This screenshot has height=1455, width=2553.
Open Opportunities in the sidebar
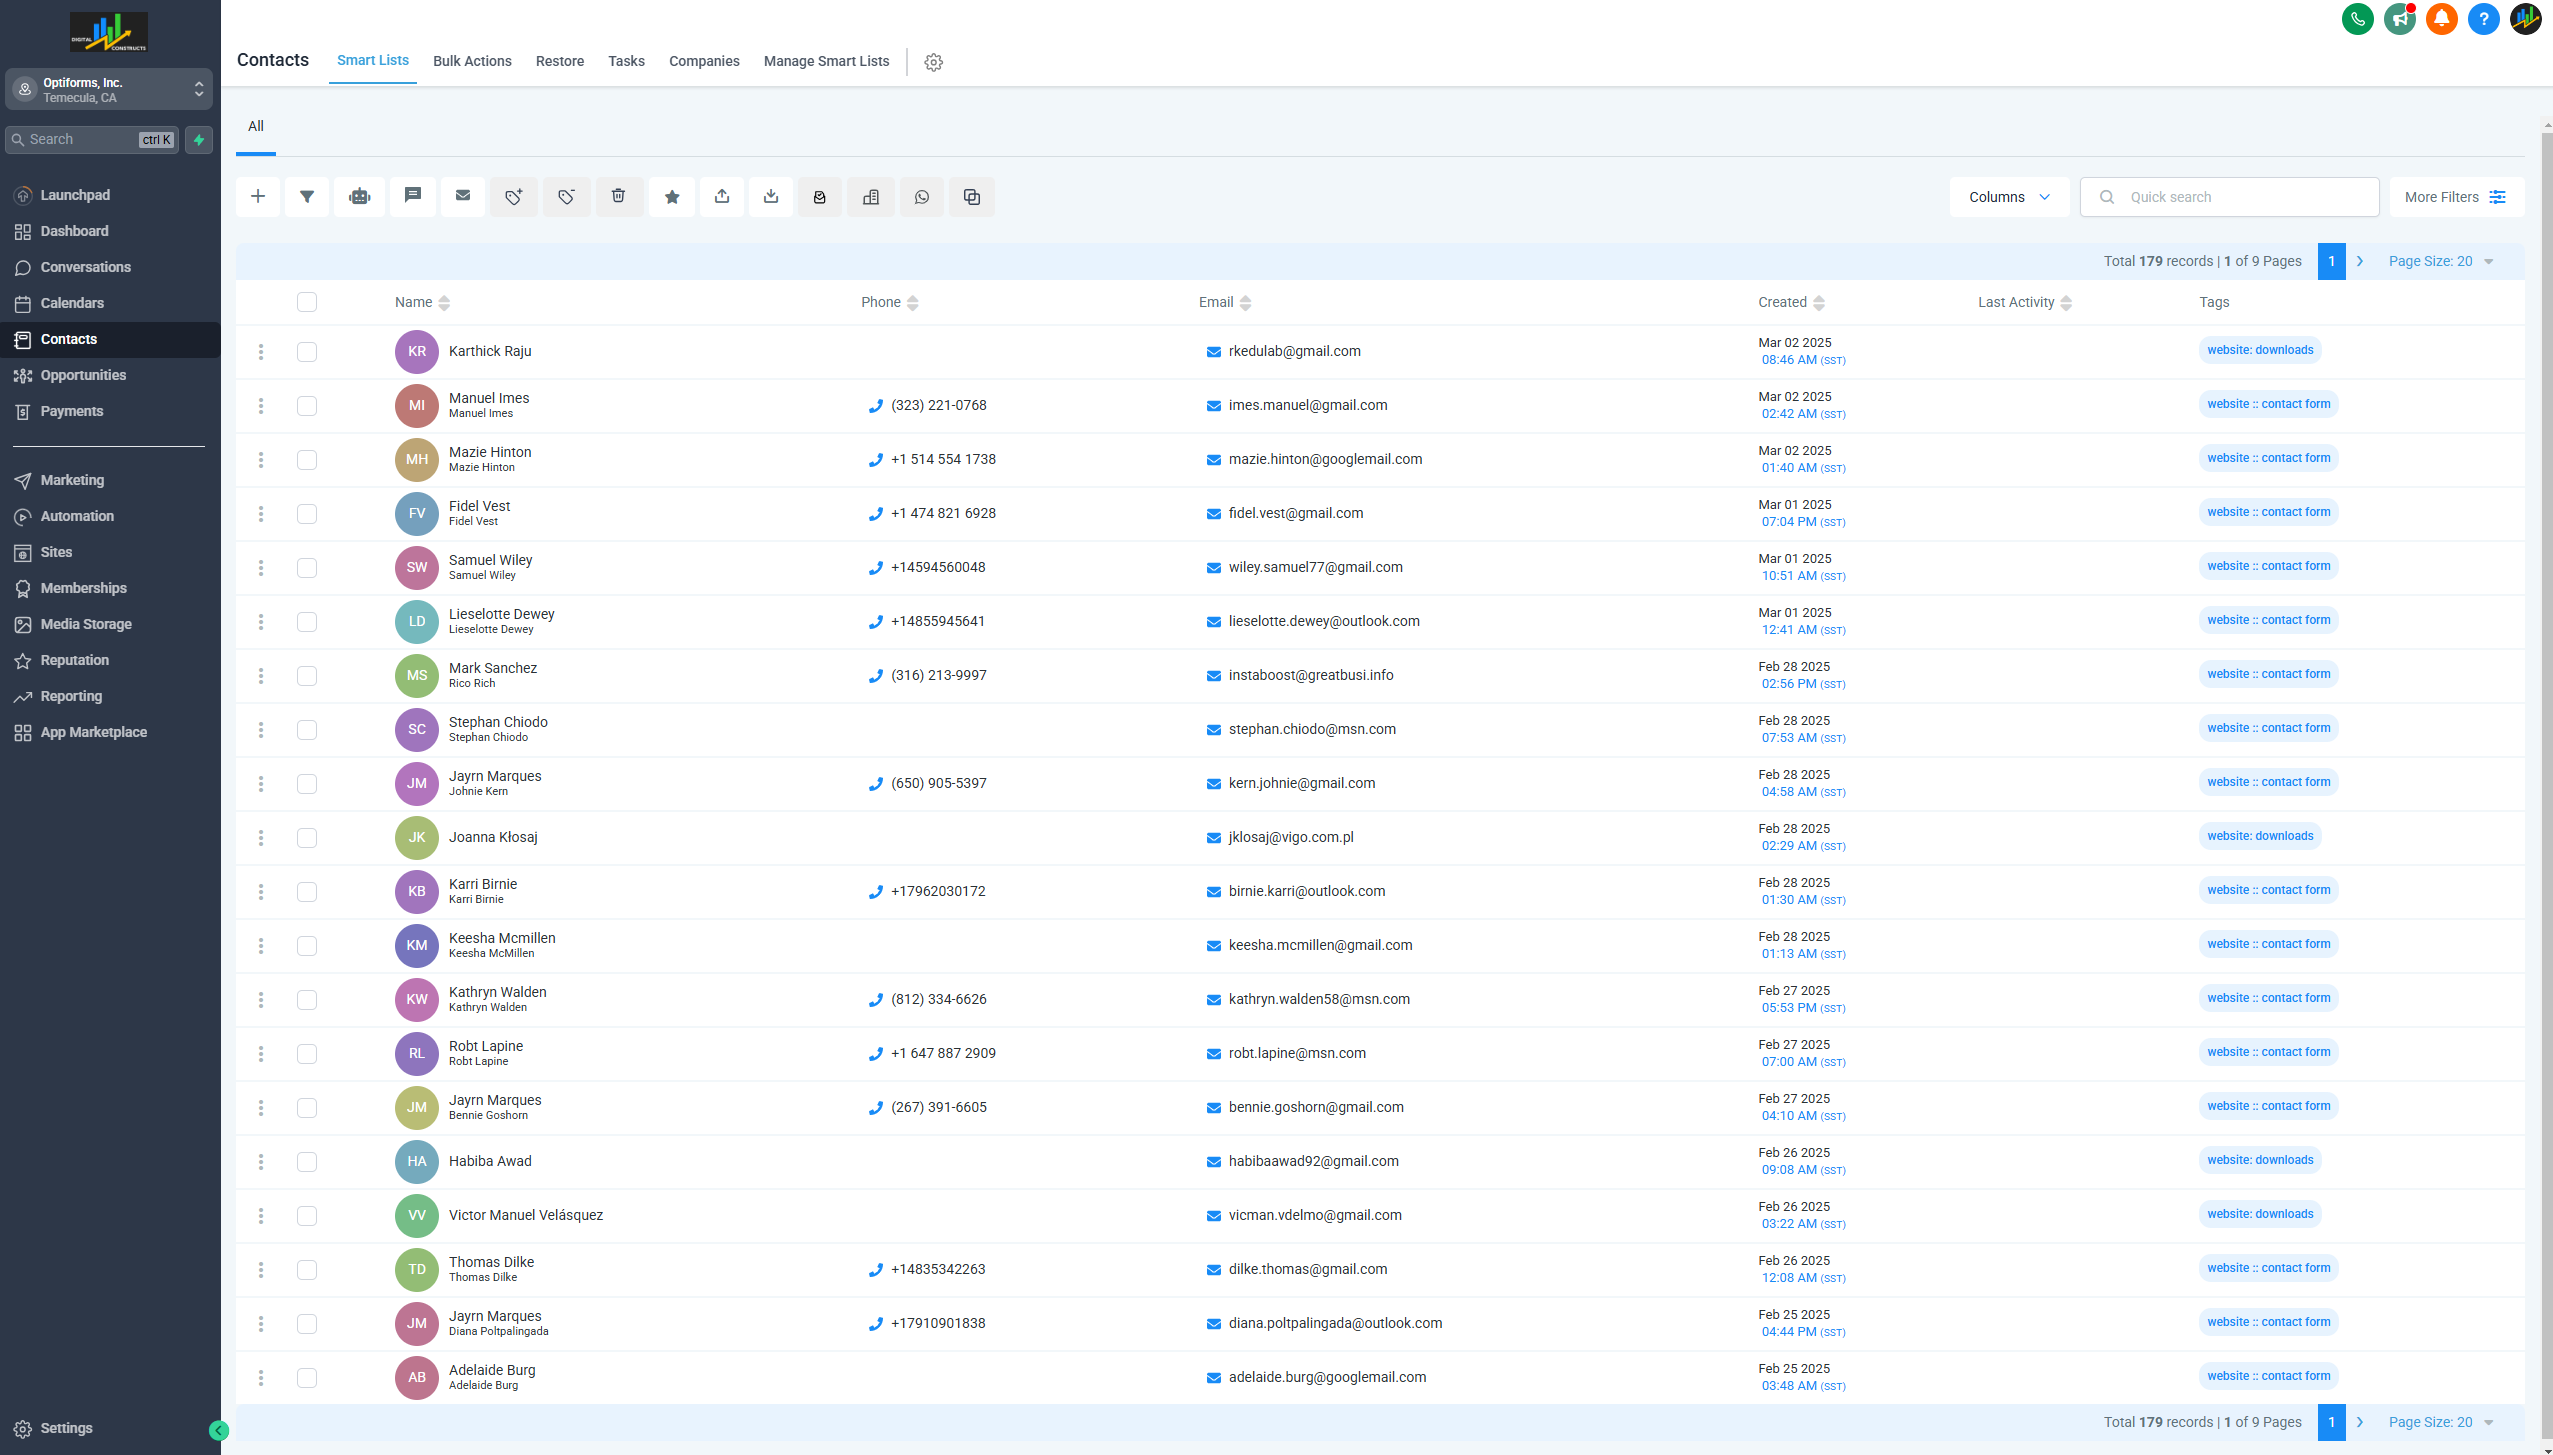(83, 375)
